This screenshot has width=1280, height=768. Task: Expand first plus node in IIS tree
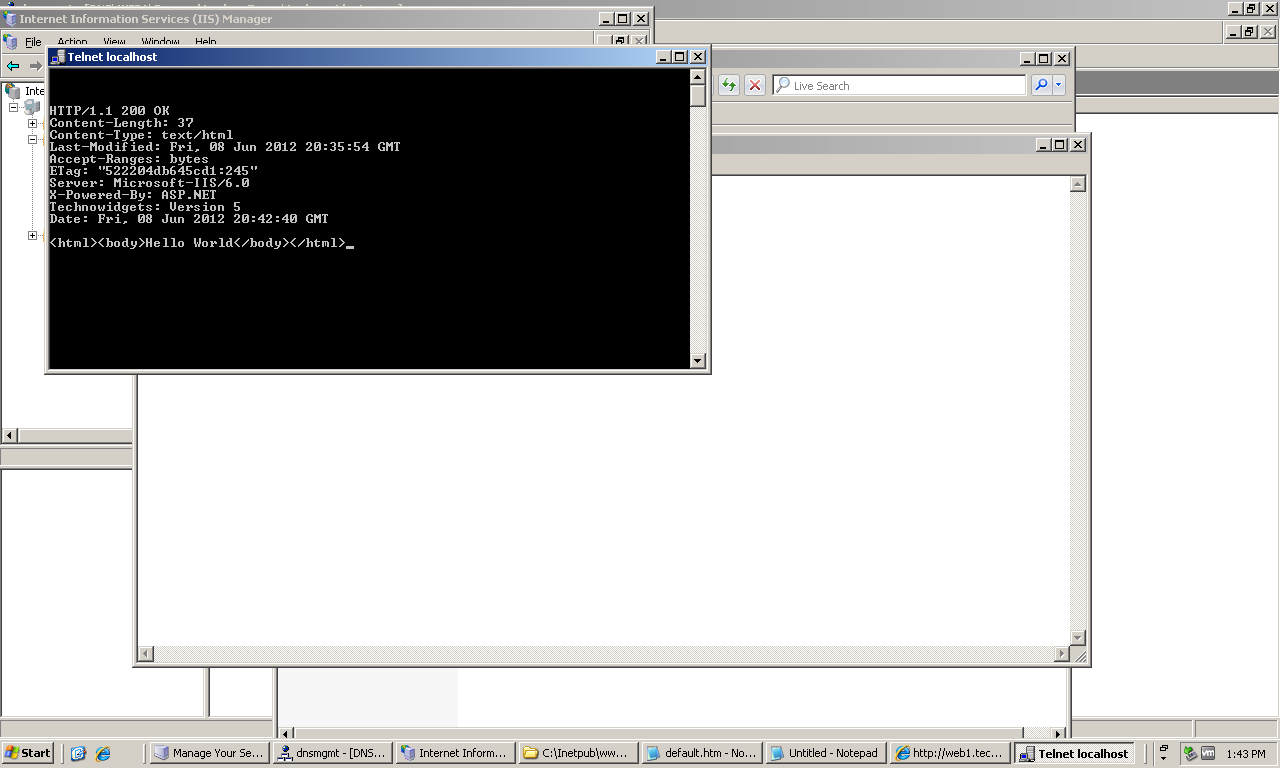32,124
